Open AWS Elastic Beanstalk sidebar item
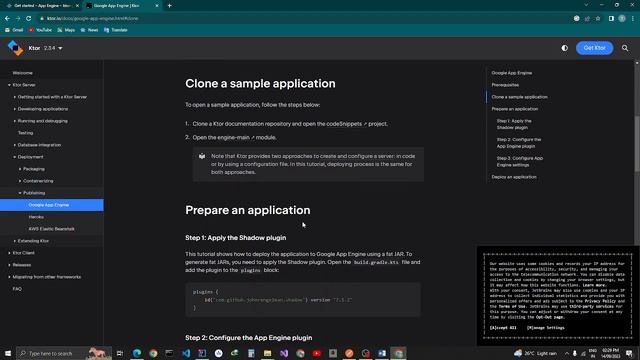The image size is (640, 360). tap(51, 229)
